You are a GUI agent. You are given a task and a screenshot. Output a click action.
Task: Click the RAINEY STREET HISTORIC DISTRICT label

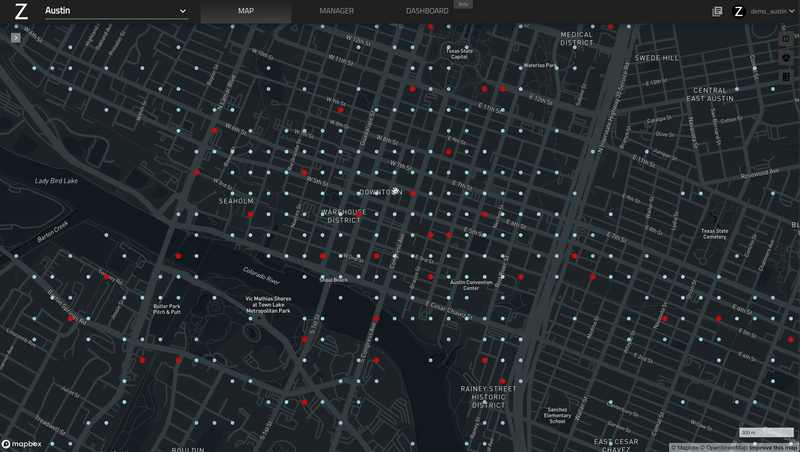[488, 397]
